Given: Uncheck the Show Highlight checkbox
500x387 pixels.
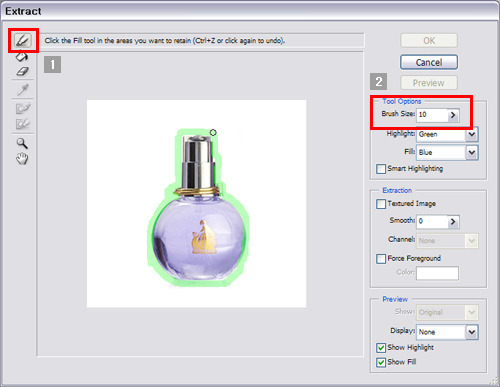Looking at the screenshot, I should pyautogui.click(x=381, y=348).
